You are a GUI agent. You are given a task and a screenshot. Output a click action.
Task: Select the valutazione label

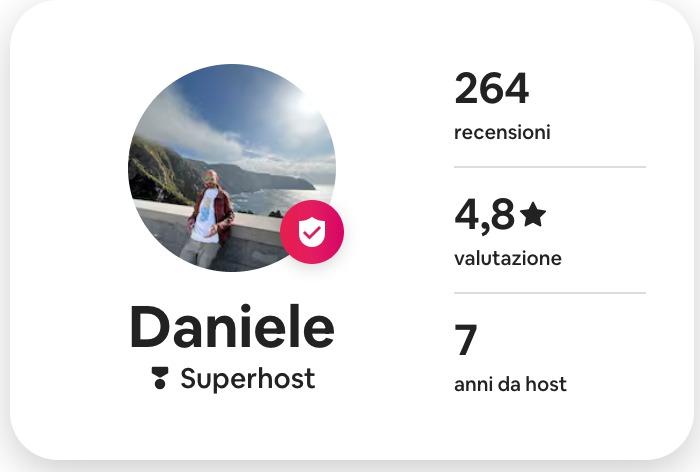tap(508, 259)
